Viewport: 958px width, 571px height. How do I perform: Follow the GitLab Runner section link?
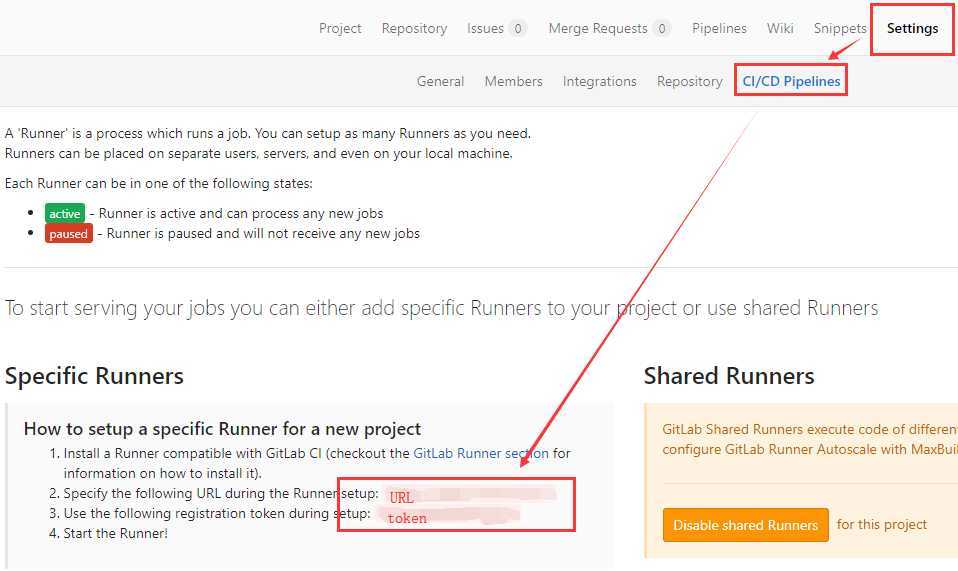click(481, 453)
